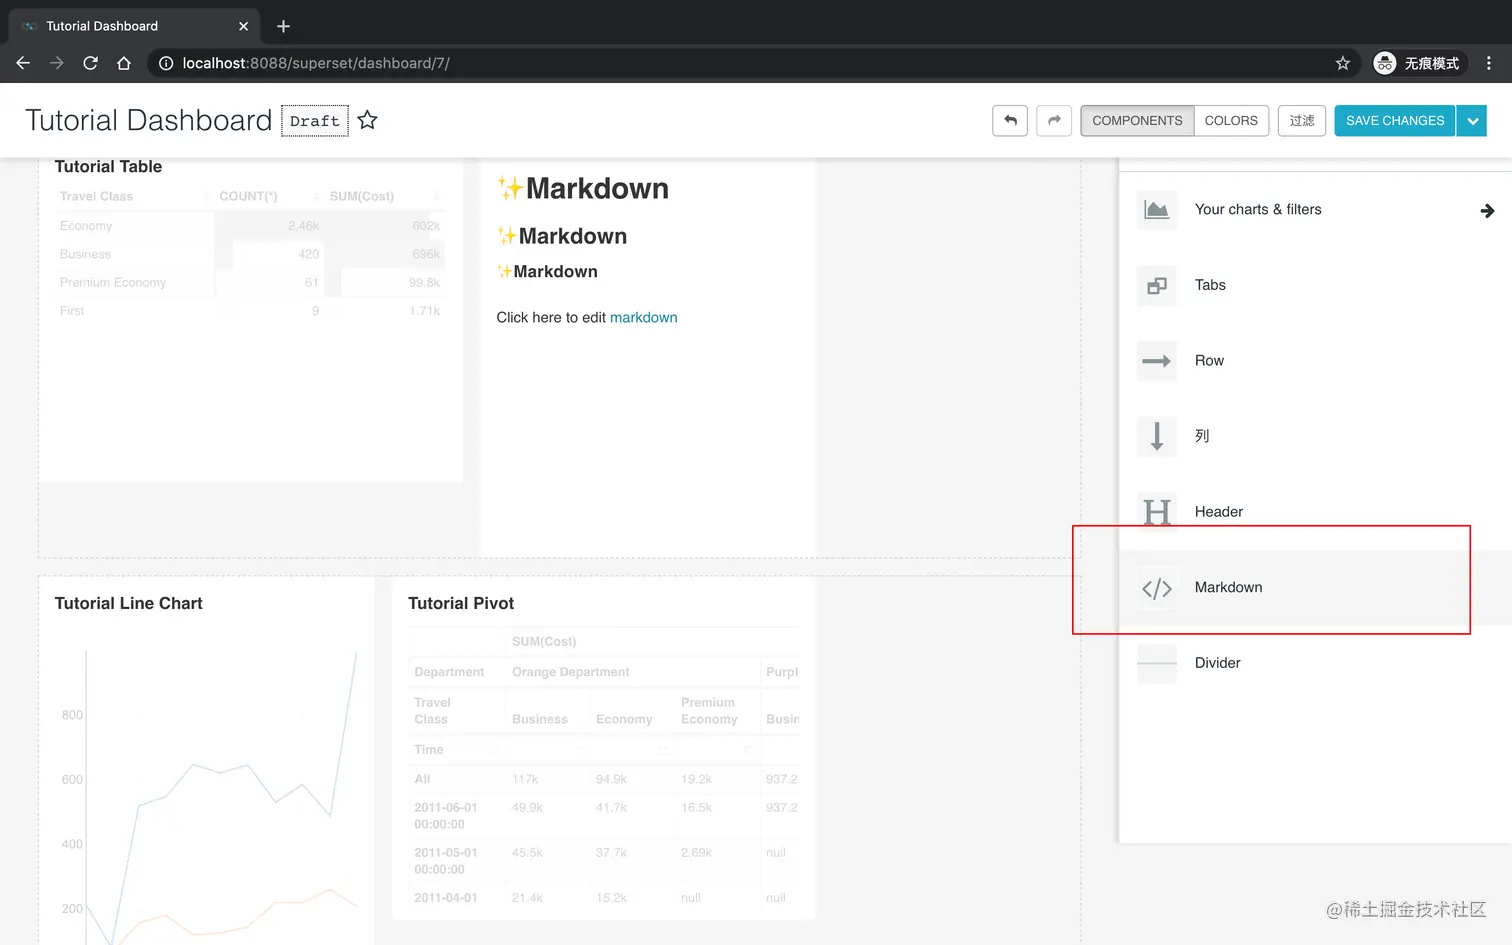Click the site info icon in address bar
1512x945 pixels.
coord(166,63)
